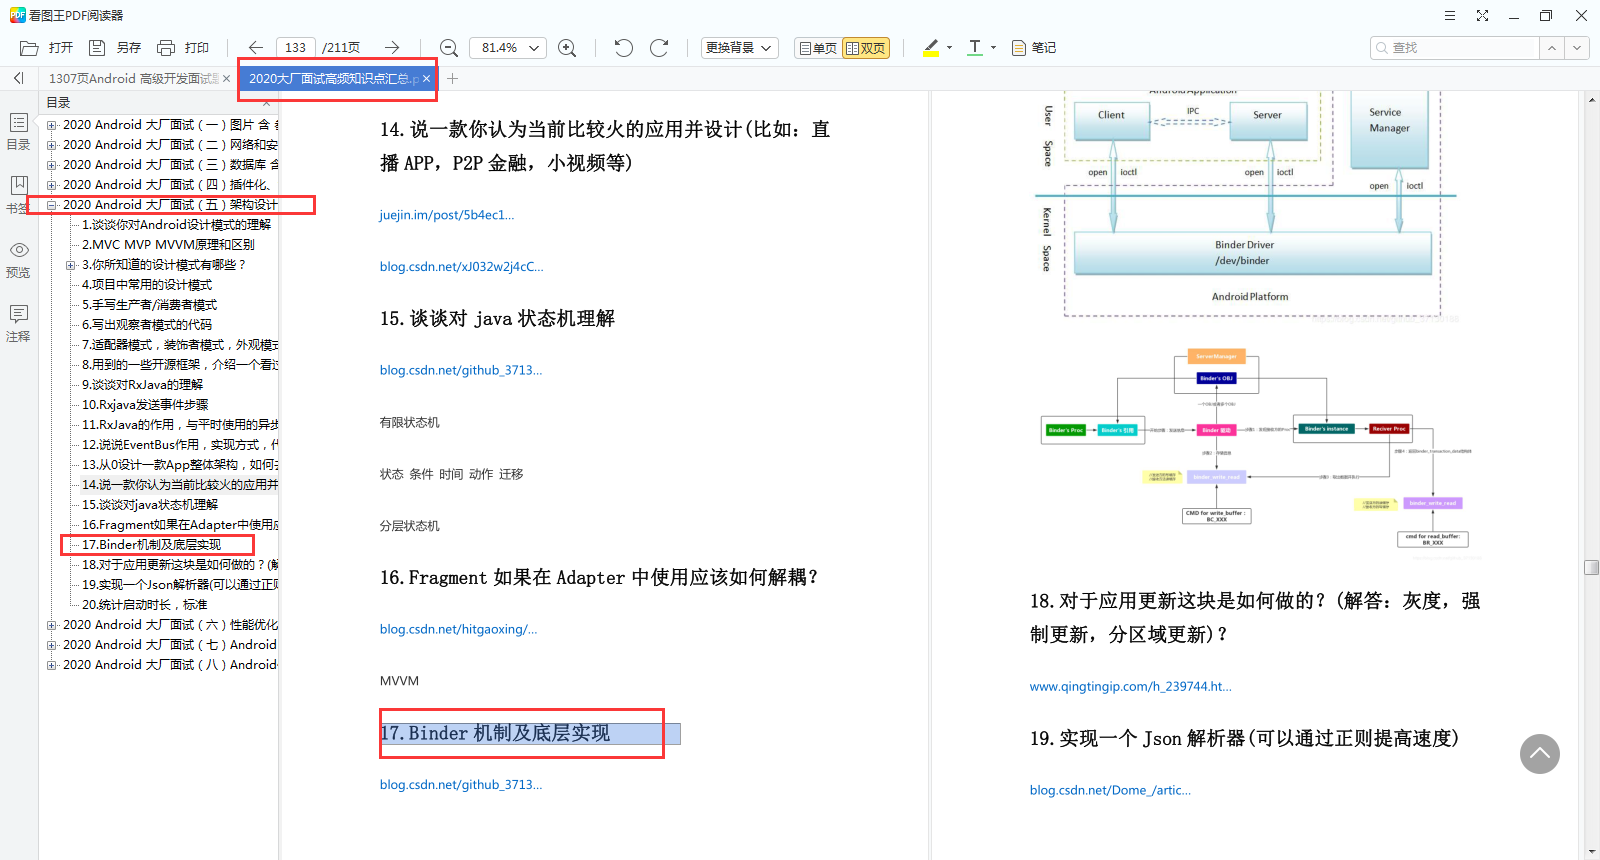
Task: Switch to 单页 single page view
Action: pos(818,48)
